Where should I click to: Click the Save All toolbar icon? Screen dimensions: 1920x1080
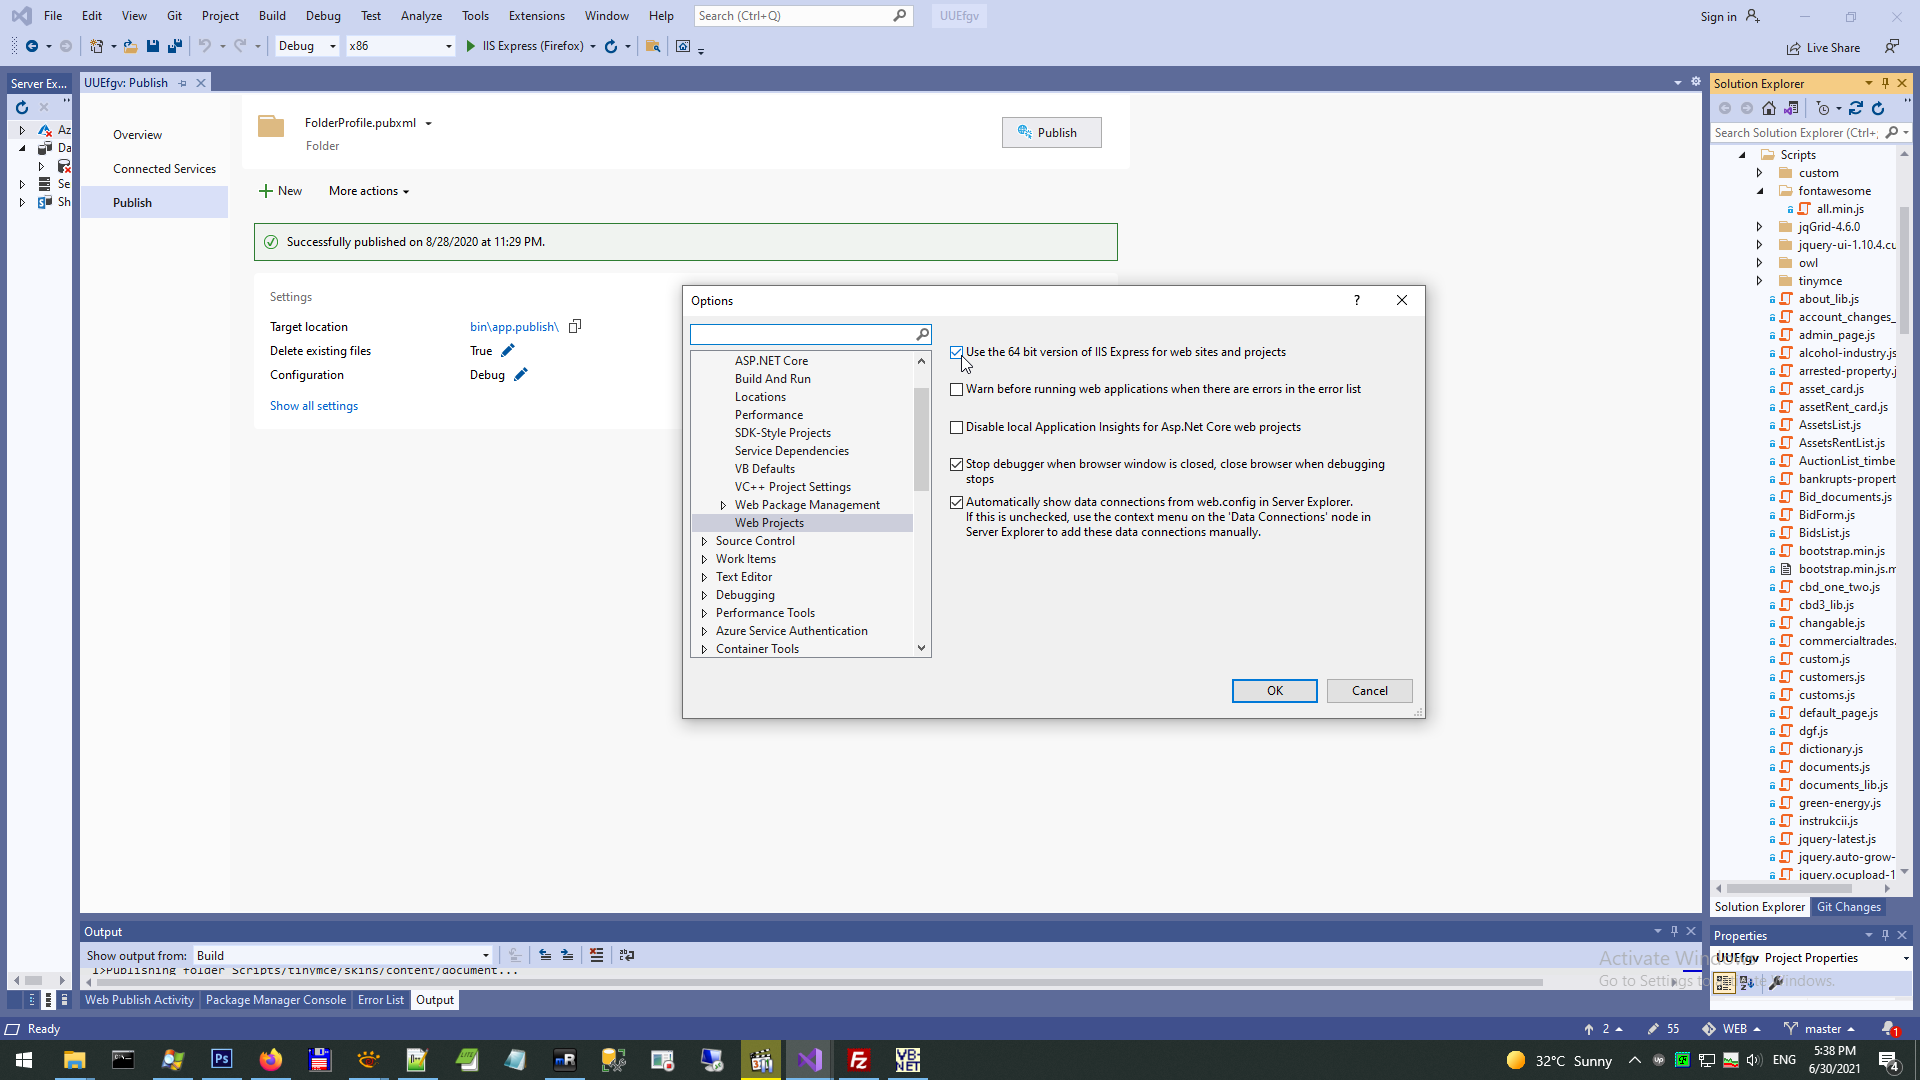(175, 46)
